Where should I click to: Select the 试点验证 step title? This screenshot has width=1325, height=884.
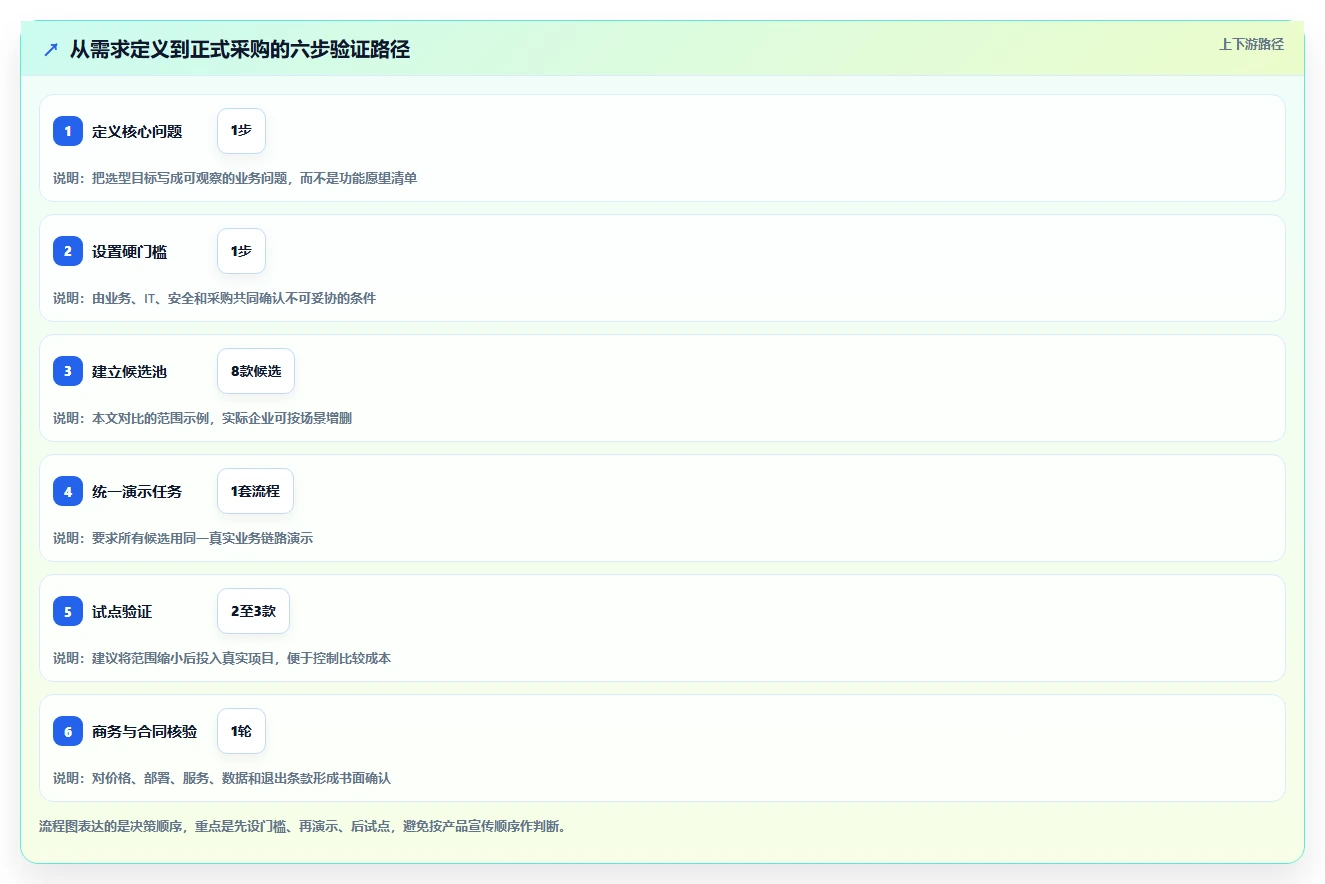[122, 611]
